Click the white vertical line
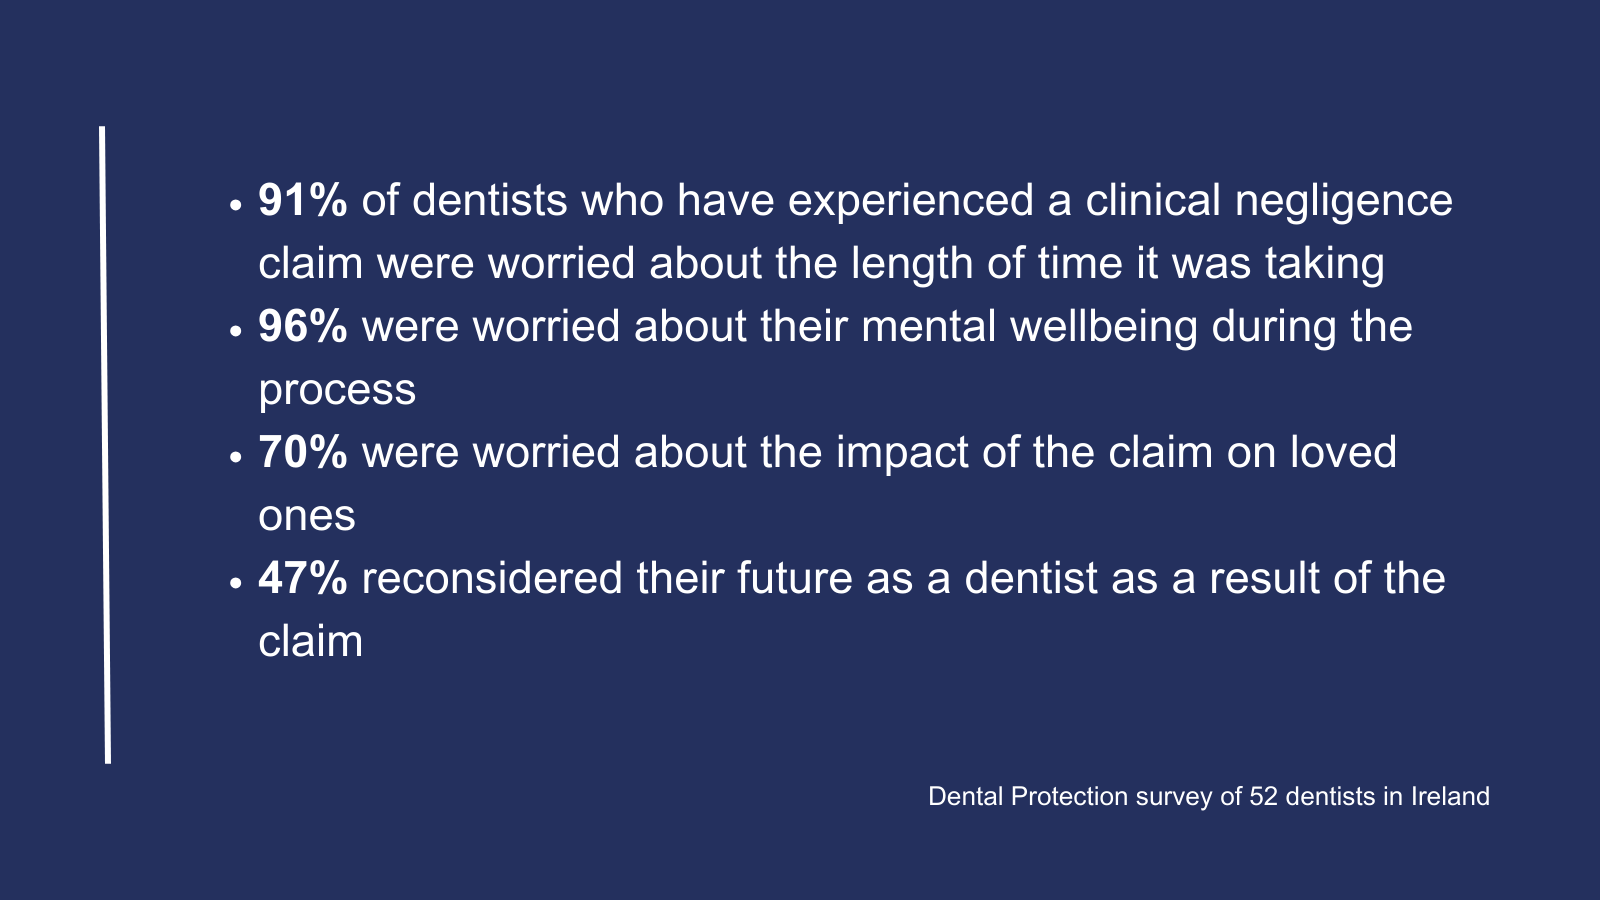Screen dimensions: 1600x900 point(105,445)
